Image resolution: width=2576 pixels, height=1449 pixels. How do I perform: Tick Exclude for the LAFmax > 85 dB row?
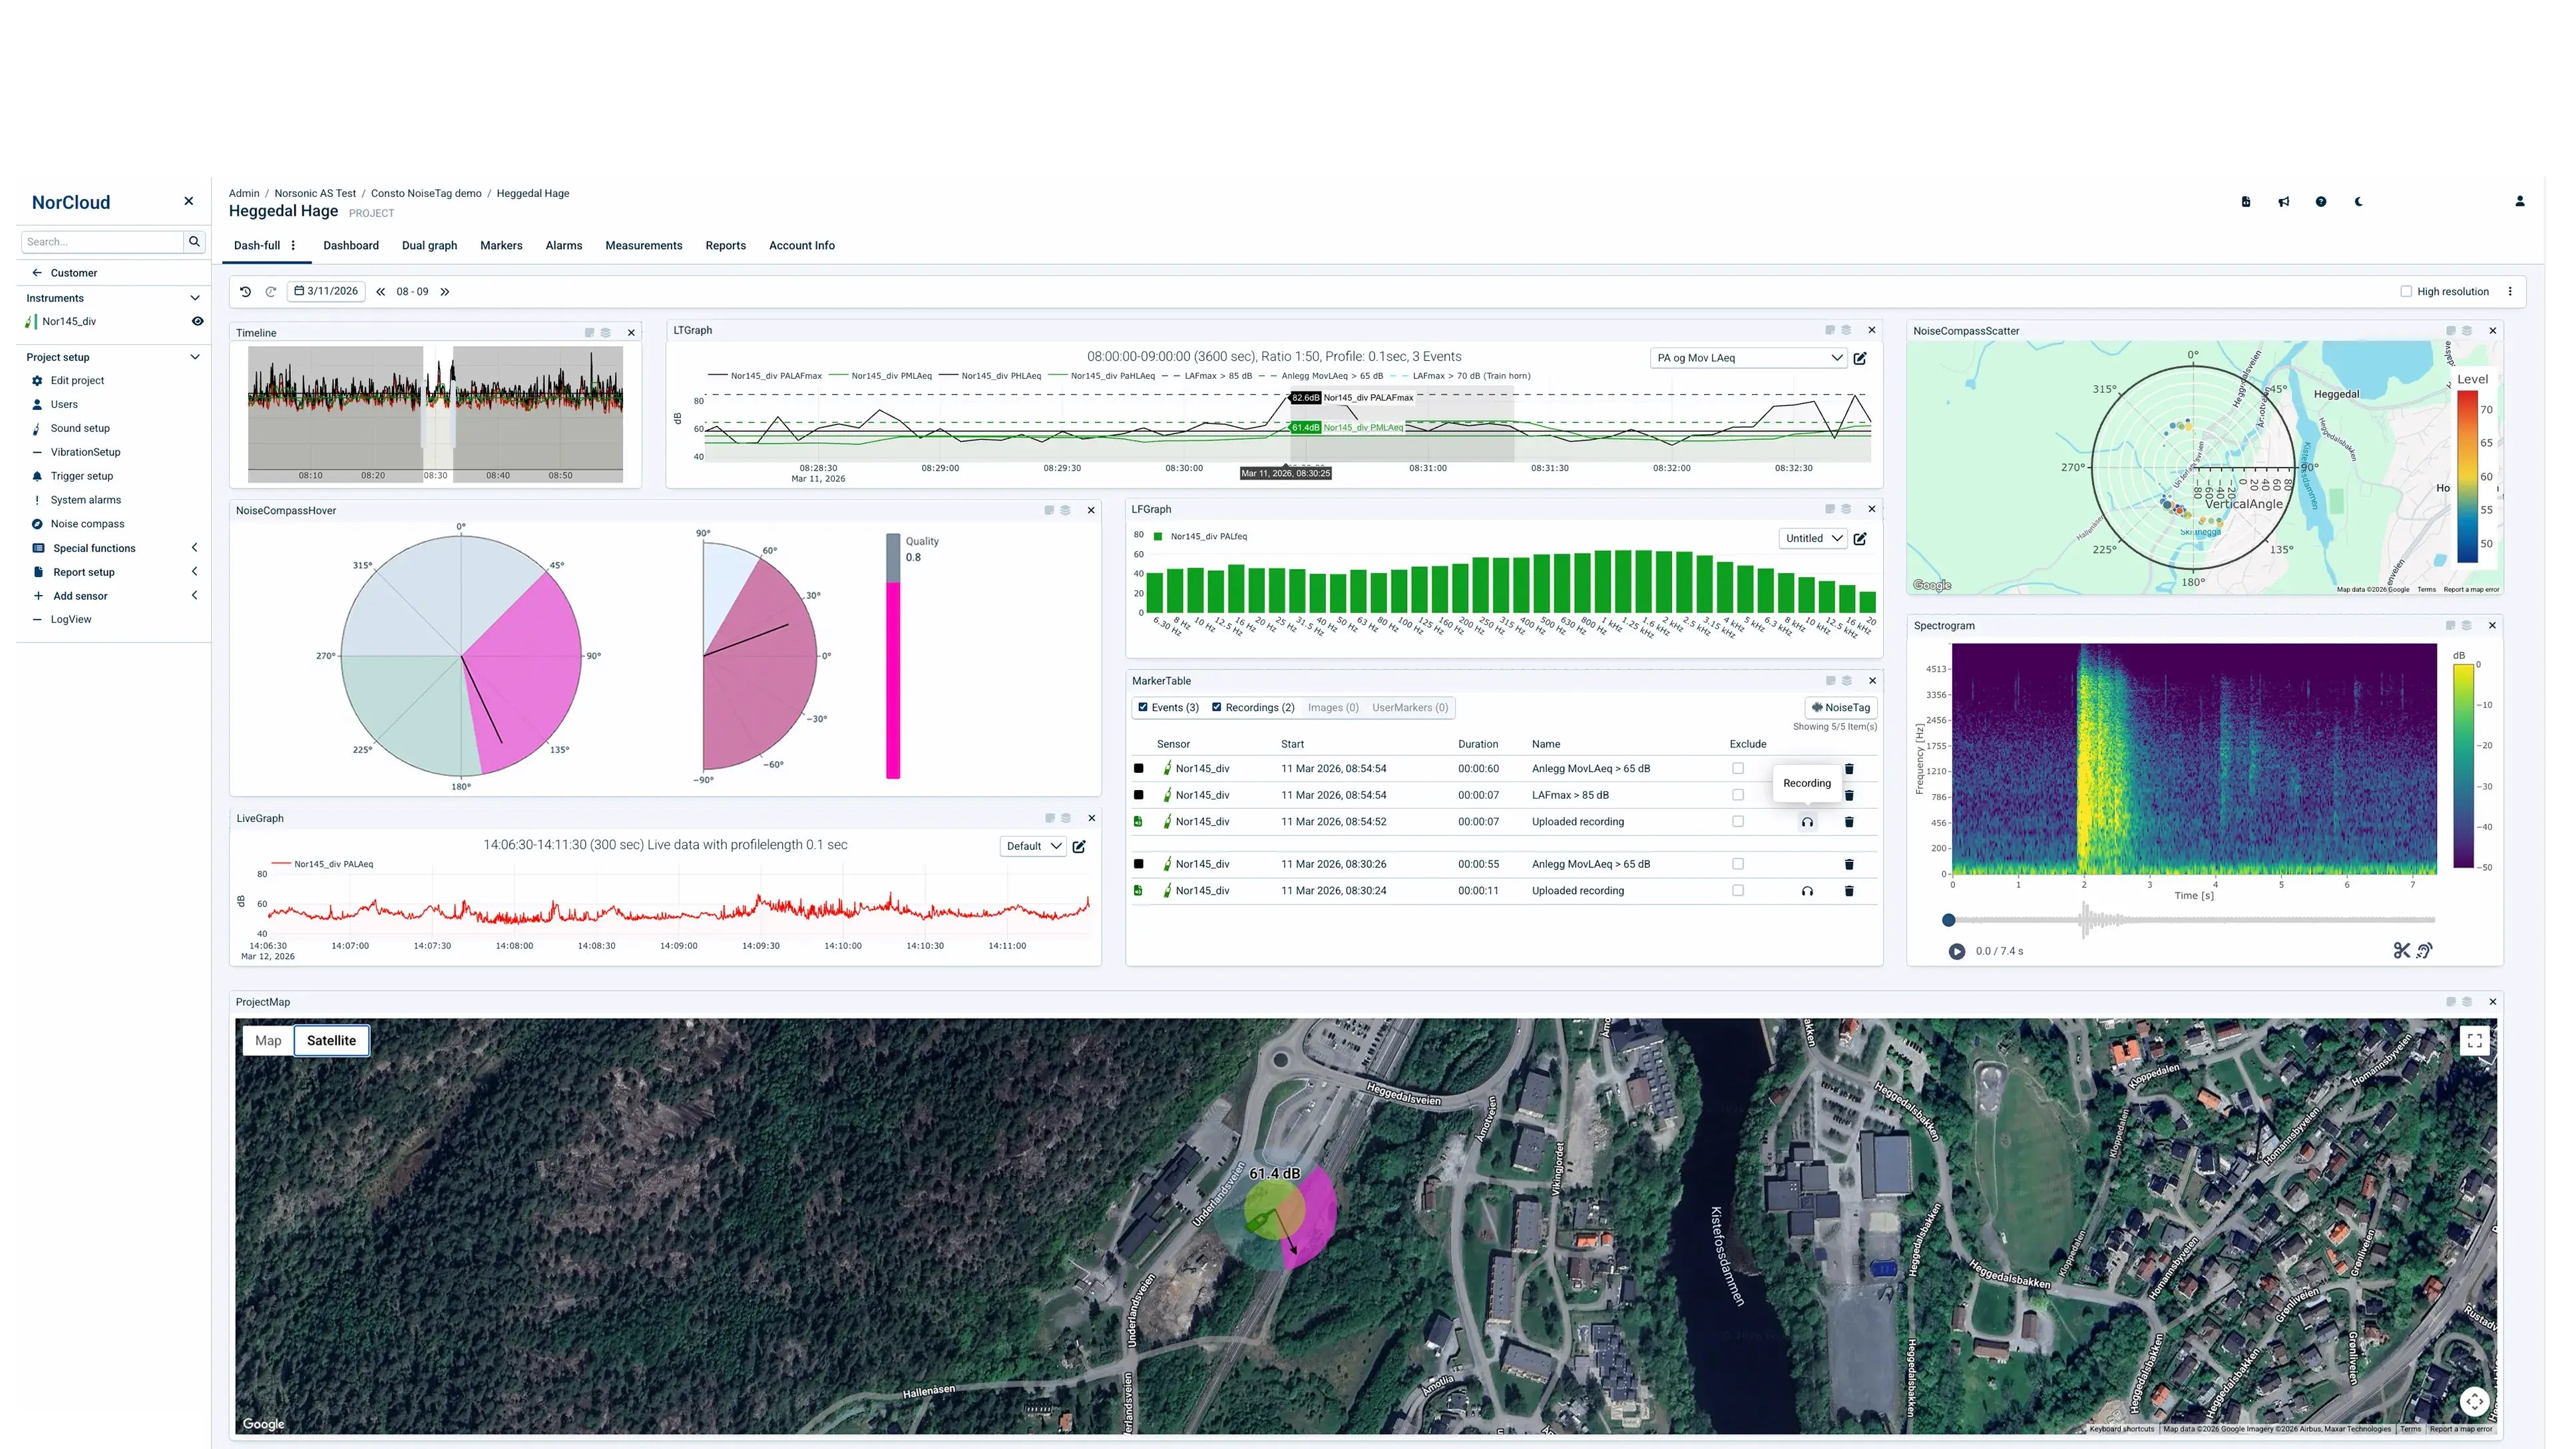point(1738,796)
